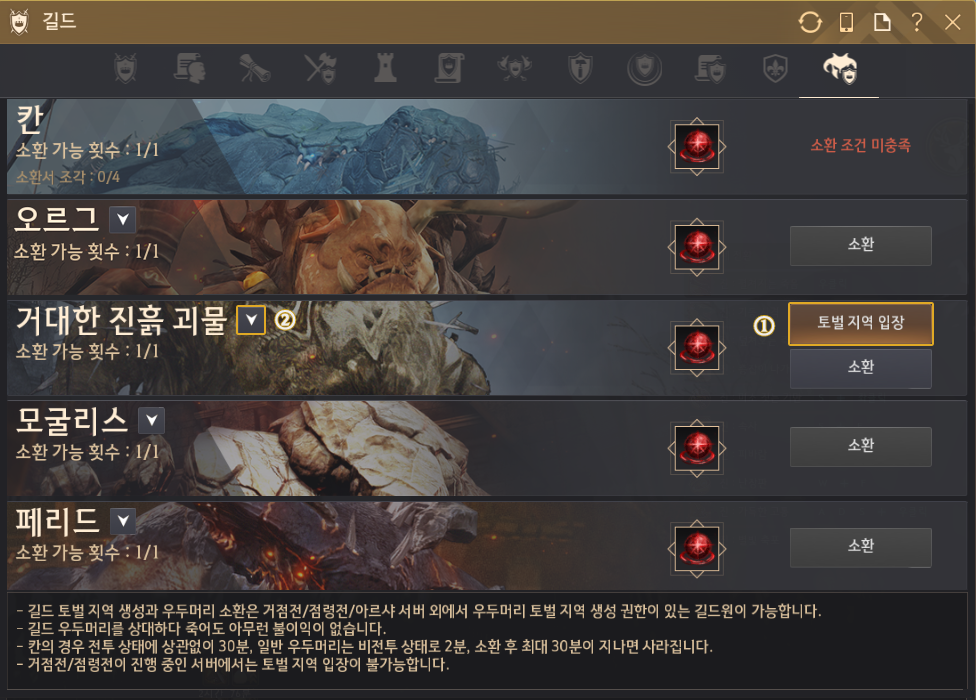
Task: Open the document page icon in header
Action: 881,22
